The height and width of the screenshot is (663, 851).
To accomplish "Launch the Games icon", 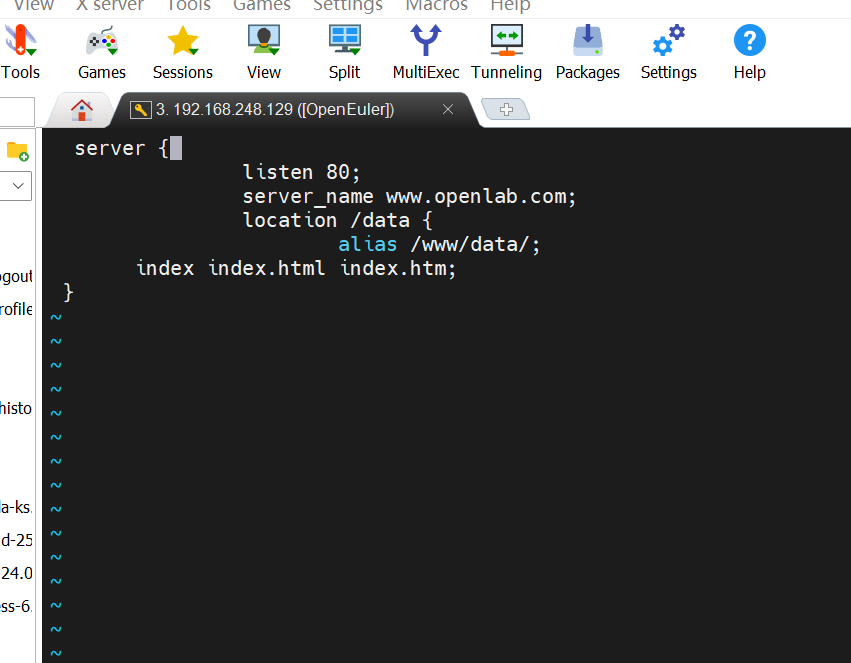I will pos(101,42).
